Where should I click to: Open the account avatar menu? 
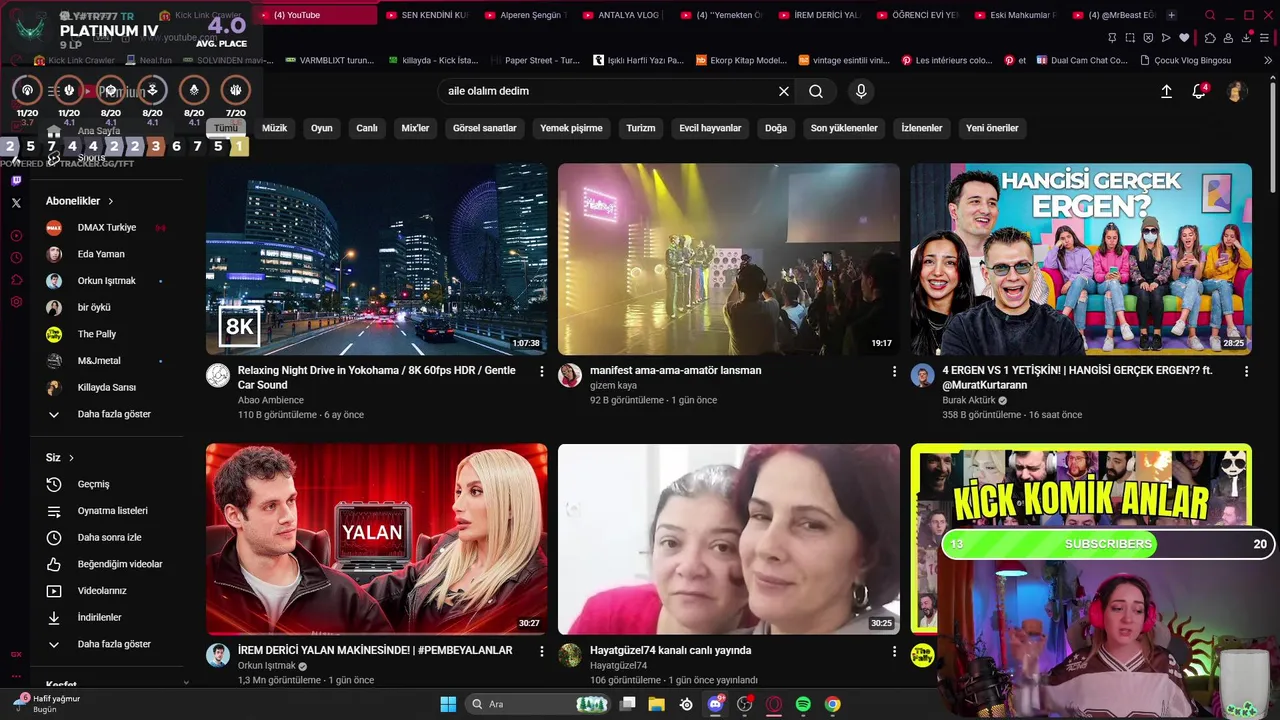(1237, 91)
